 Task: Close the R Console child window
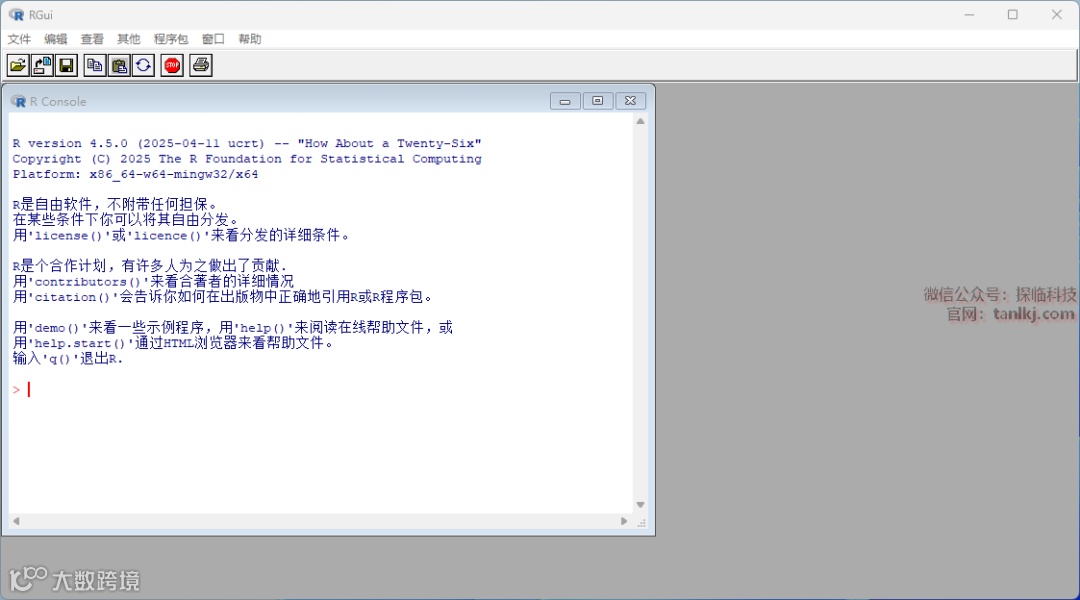coord(630,101)
